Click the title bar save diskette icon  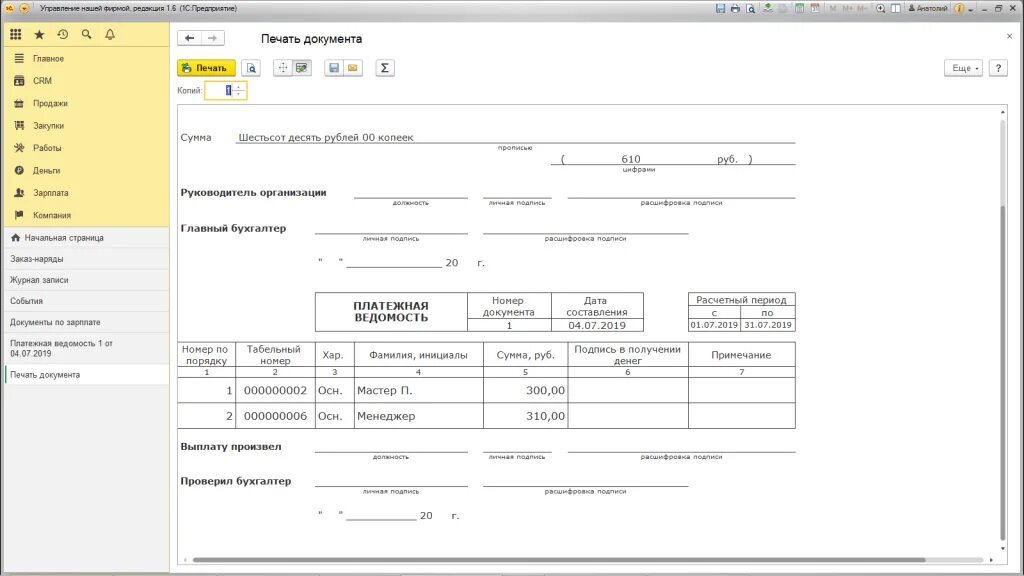[x=720, y=8]
